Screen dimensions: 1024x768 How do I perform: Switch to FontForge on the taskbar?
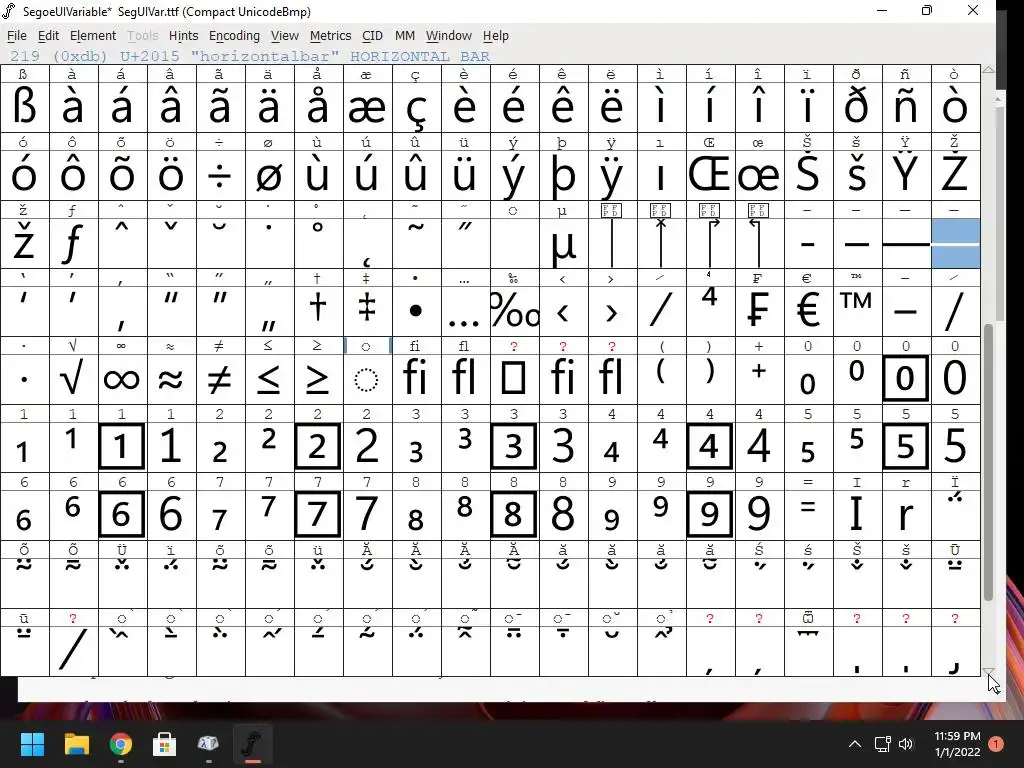click(252, 744)
